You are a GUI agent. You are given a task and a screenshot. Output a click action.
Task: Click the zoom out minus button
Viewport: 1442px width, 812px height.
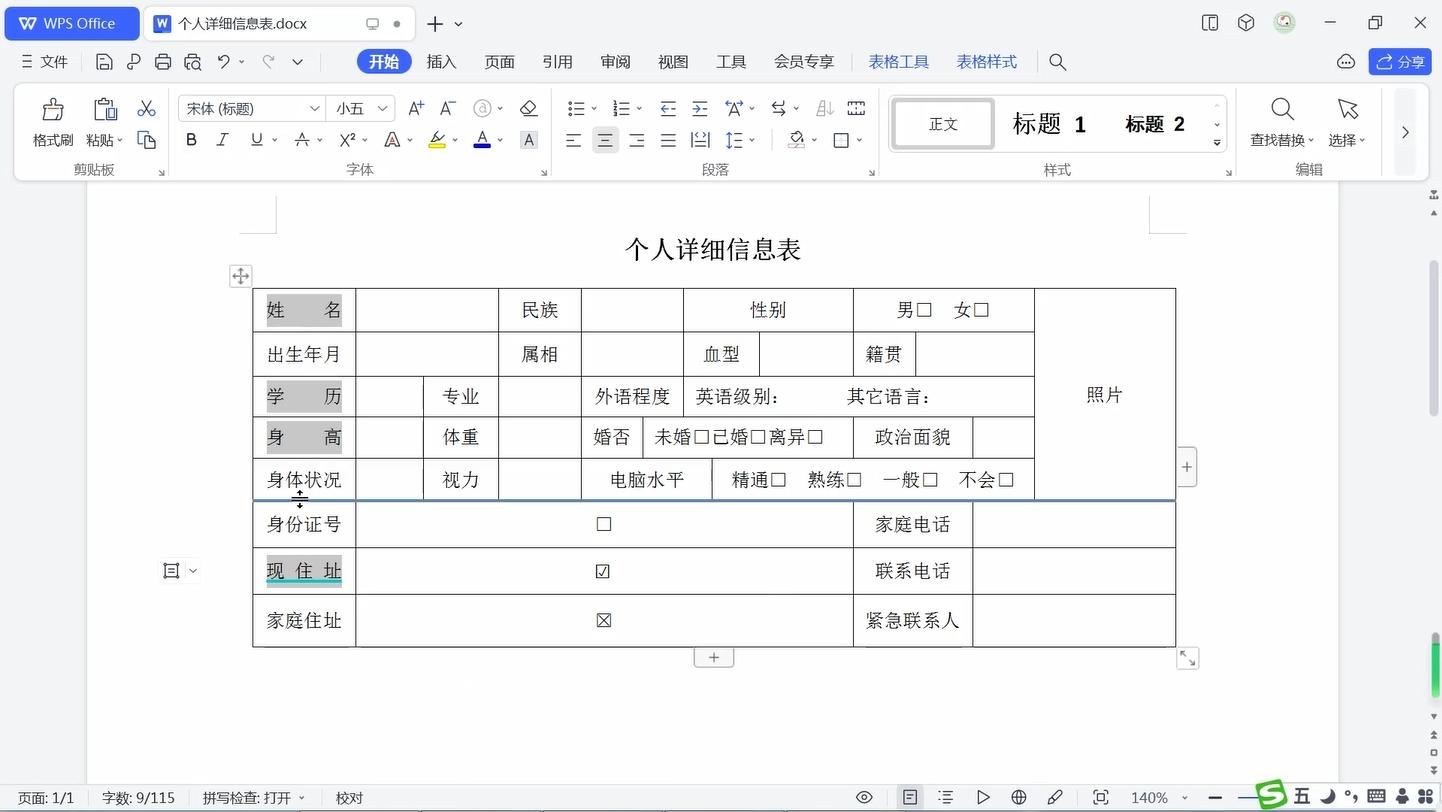pos(1215,797)
